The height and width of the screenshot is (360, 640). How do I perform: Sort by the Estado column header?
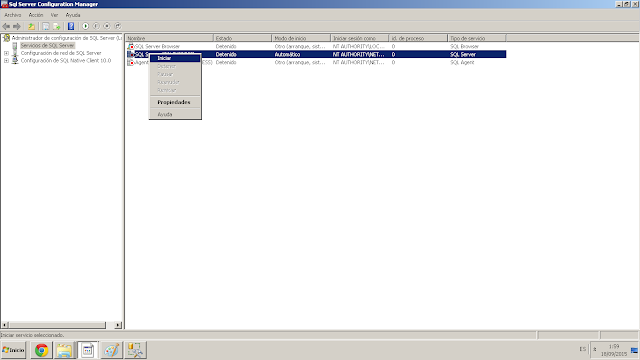click(242, 38)
